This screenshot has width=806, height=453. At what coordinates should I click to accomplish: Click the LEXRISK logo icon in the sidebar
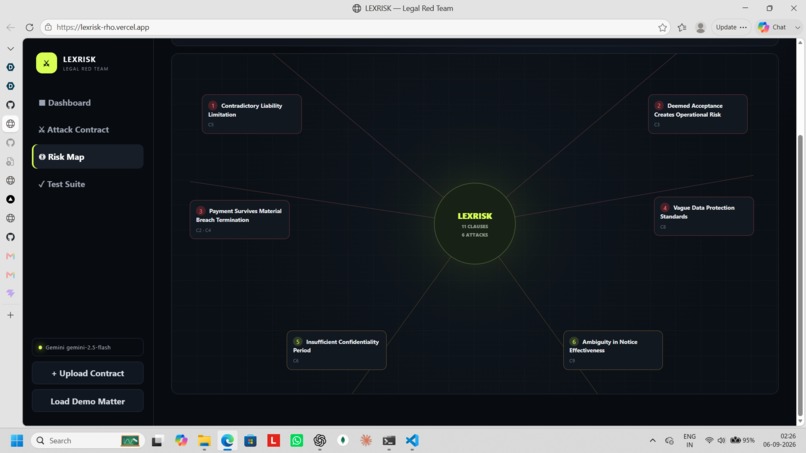click(x=46, y=63)
